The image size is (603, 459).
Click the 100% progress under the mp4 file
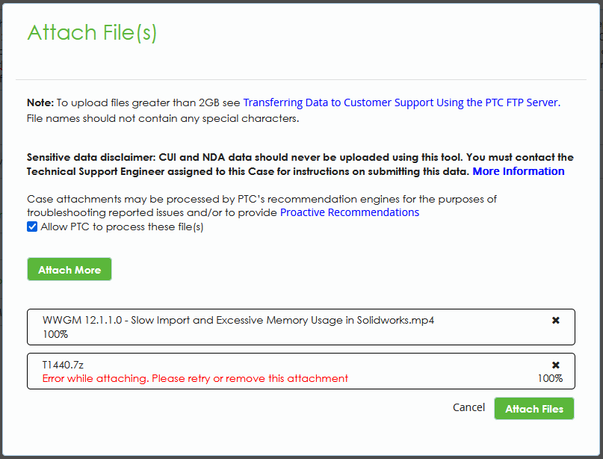pyautogui.click(x=55, y=334)
